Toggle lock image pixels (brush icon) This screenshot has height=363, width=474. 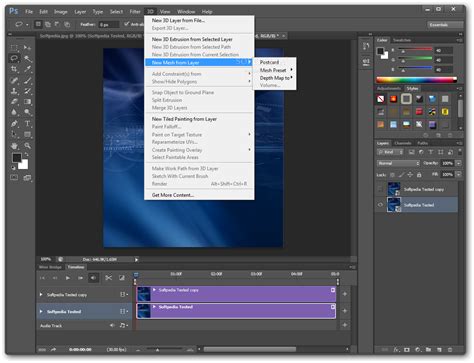tap(401, 175)
